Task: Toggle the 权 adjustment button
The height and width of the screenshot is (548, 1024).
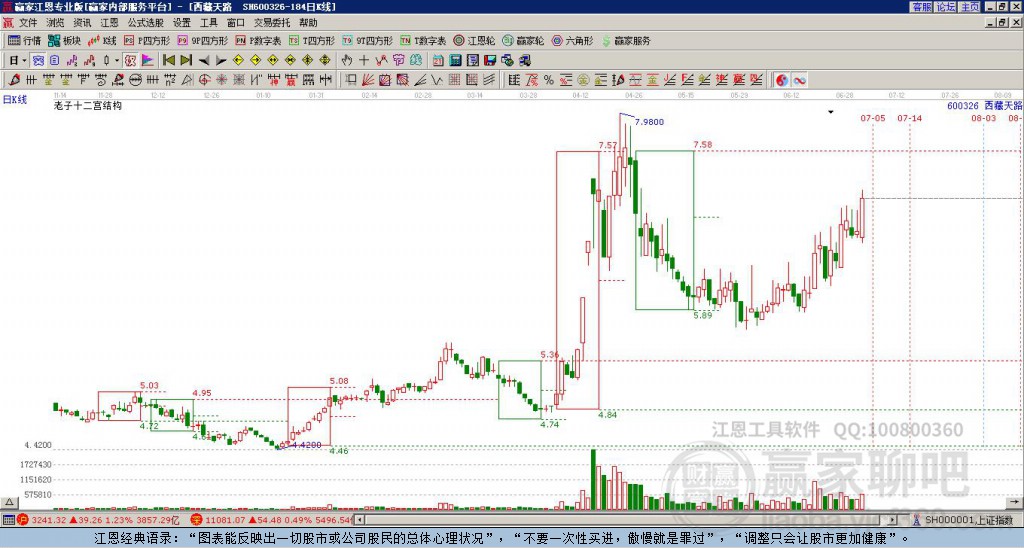Action: click(130, 60)
